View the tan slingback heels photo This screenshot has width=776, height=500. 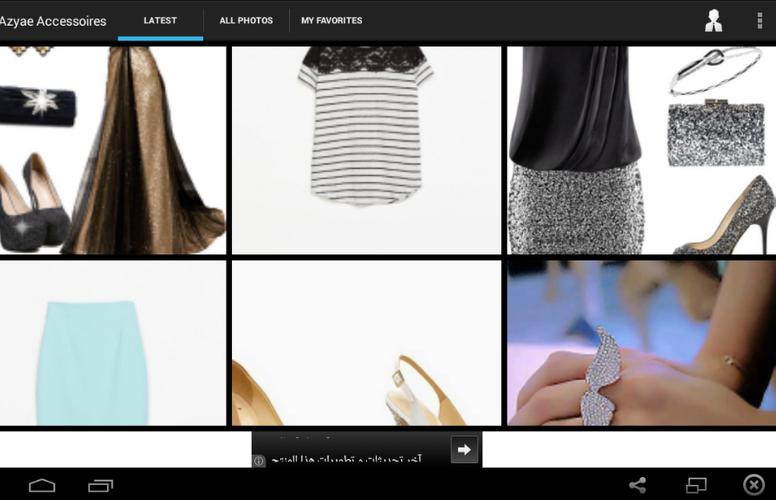point(366,343)
